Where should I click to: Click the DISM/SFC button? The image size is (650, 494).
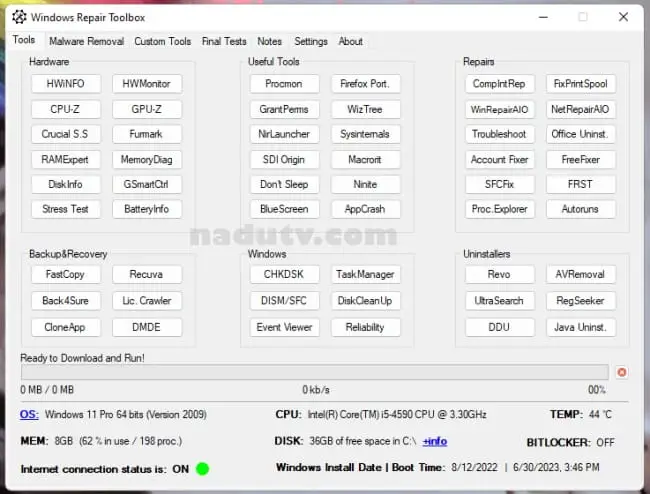284,301
